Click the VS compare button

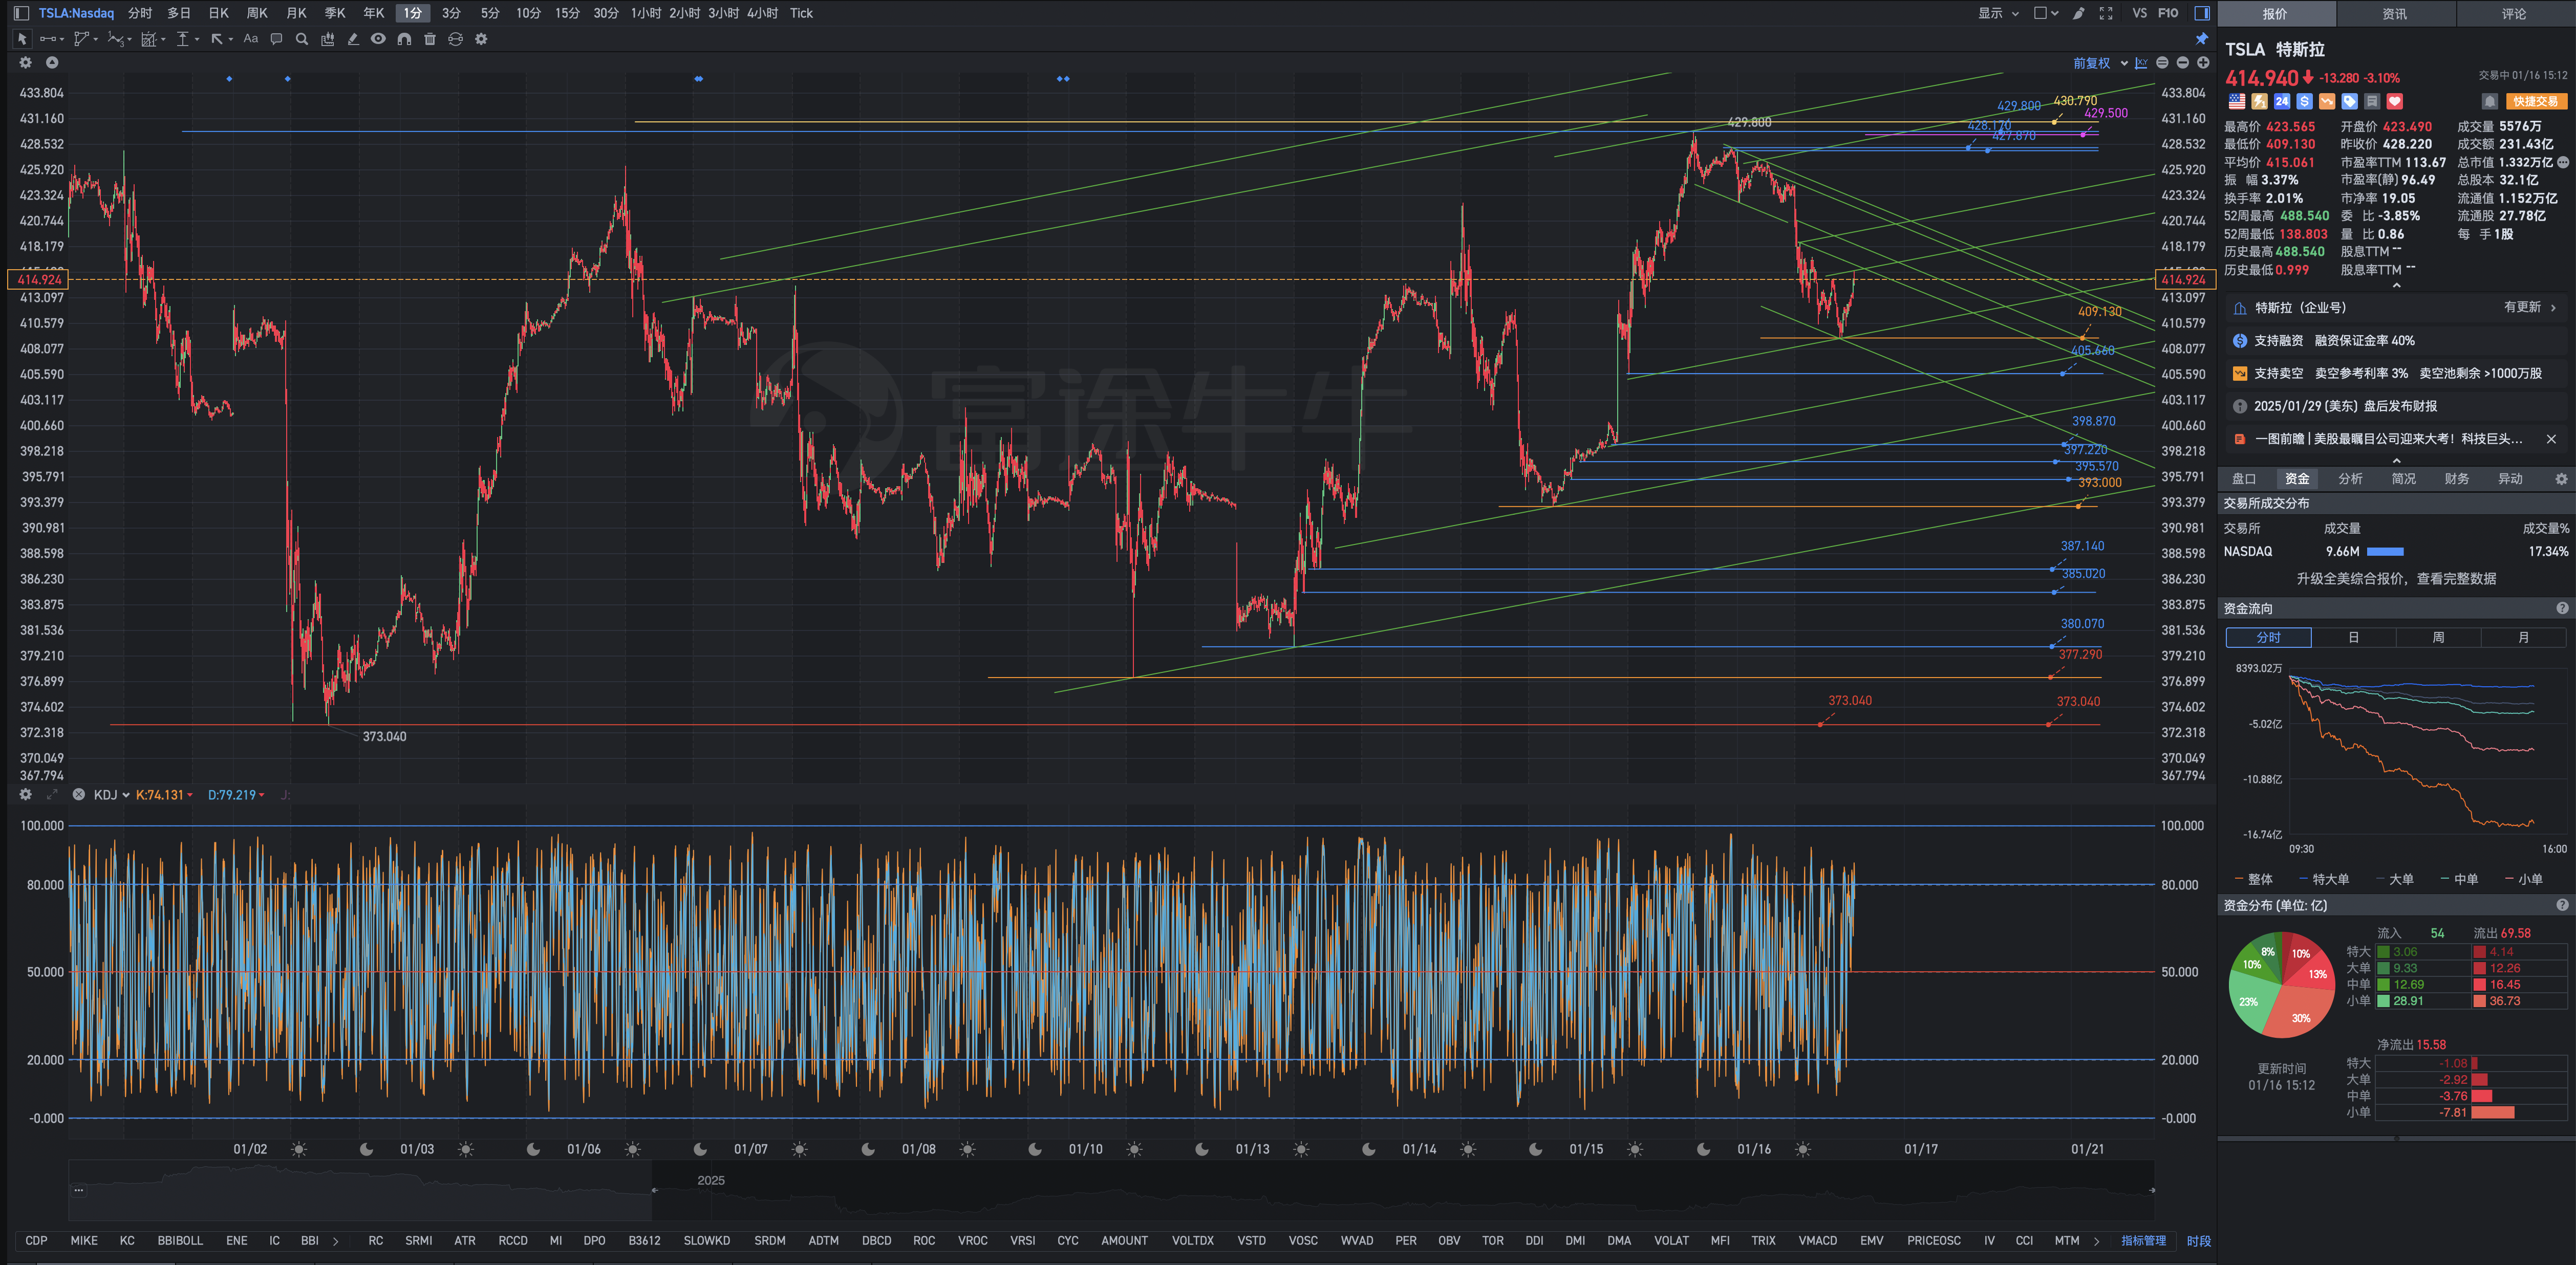click(2139, 13)
